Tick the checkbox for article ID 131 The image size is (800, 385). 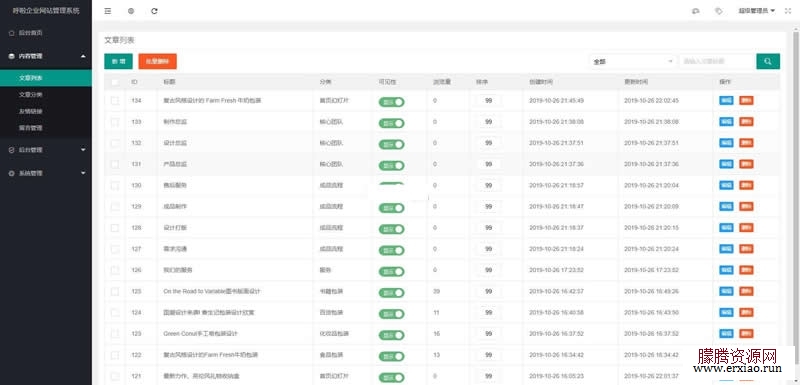coord(115,164)
